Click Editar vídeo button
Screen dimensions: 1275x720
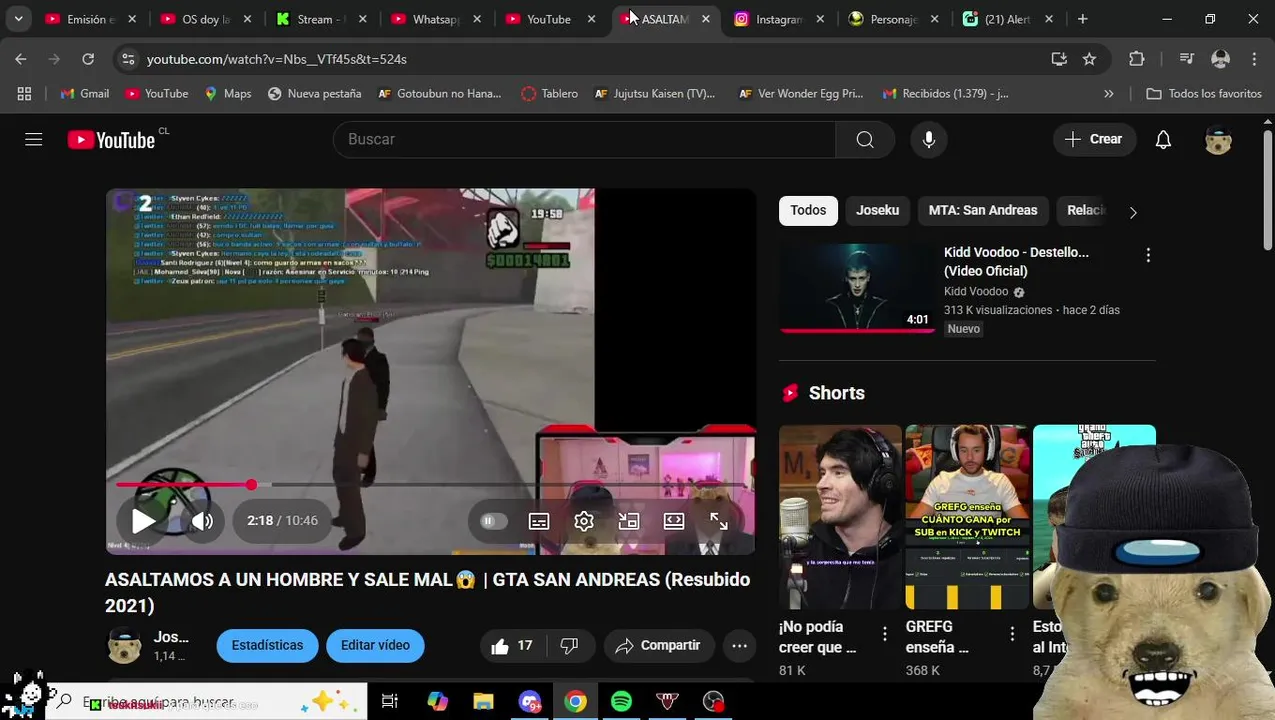click(x=375, y=646)
